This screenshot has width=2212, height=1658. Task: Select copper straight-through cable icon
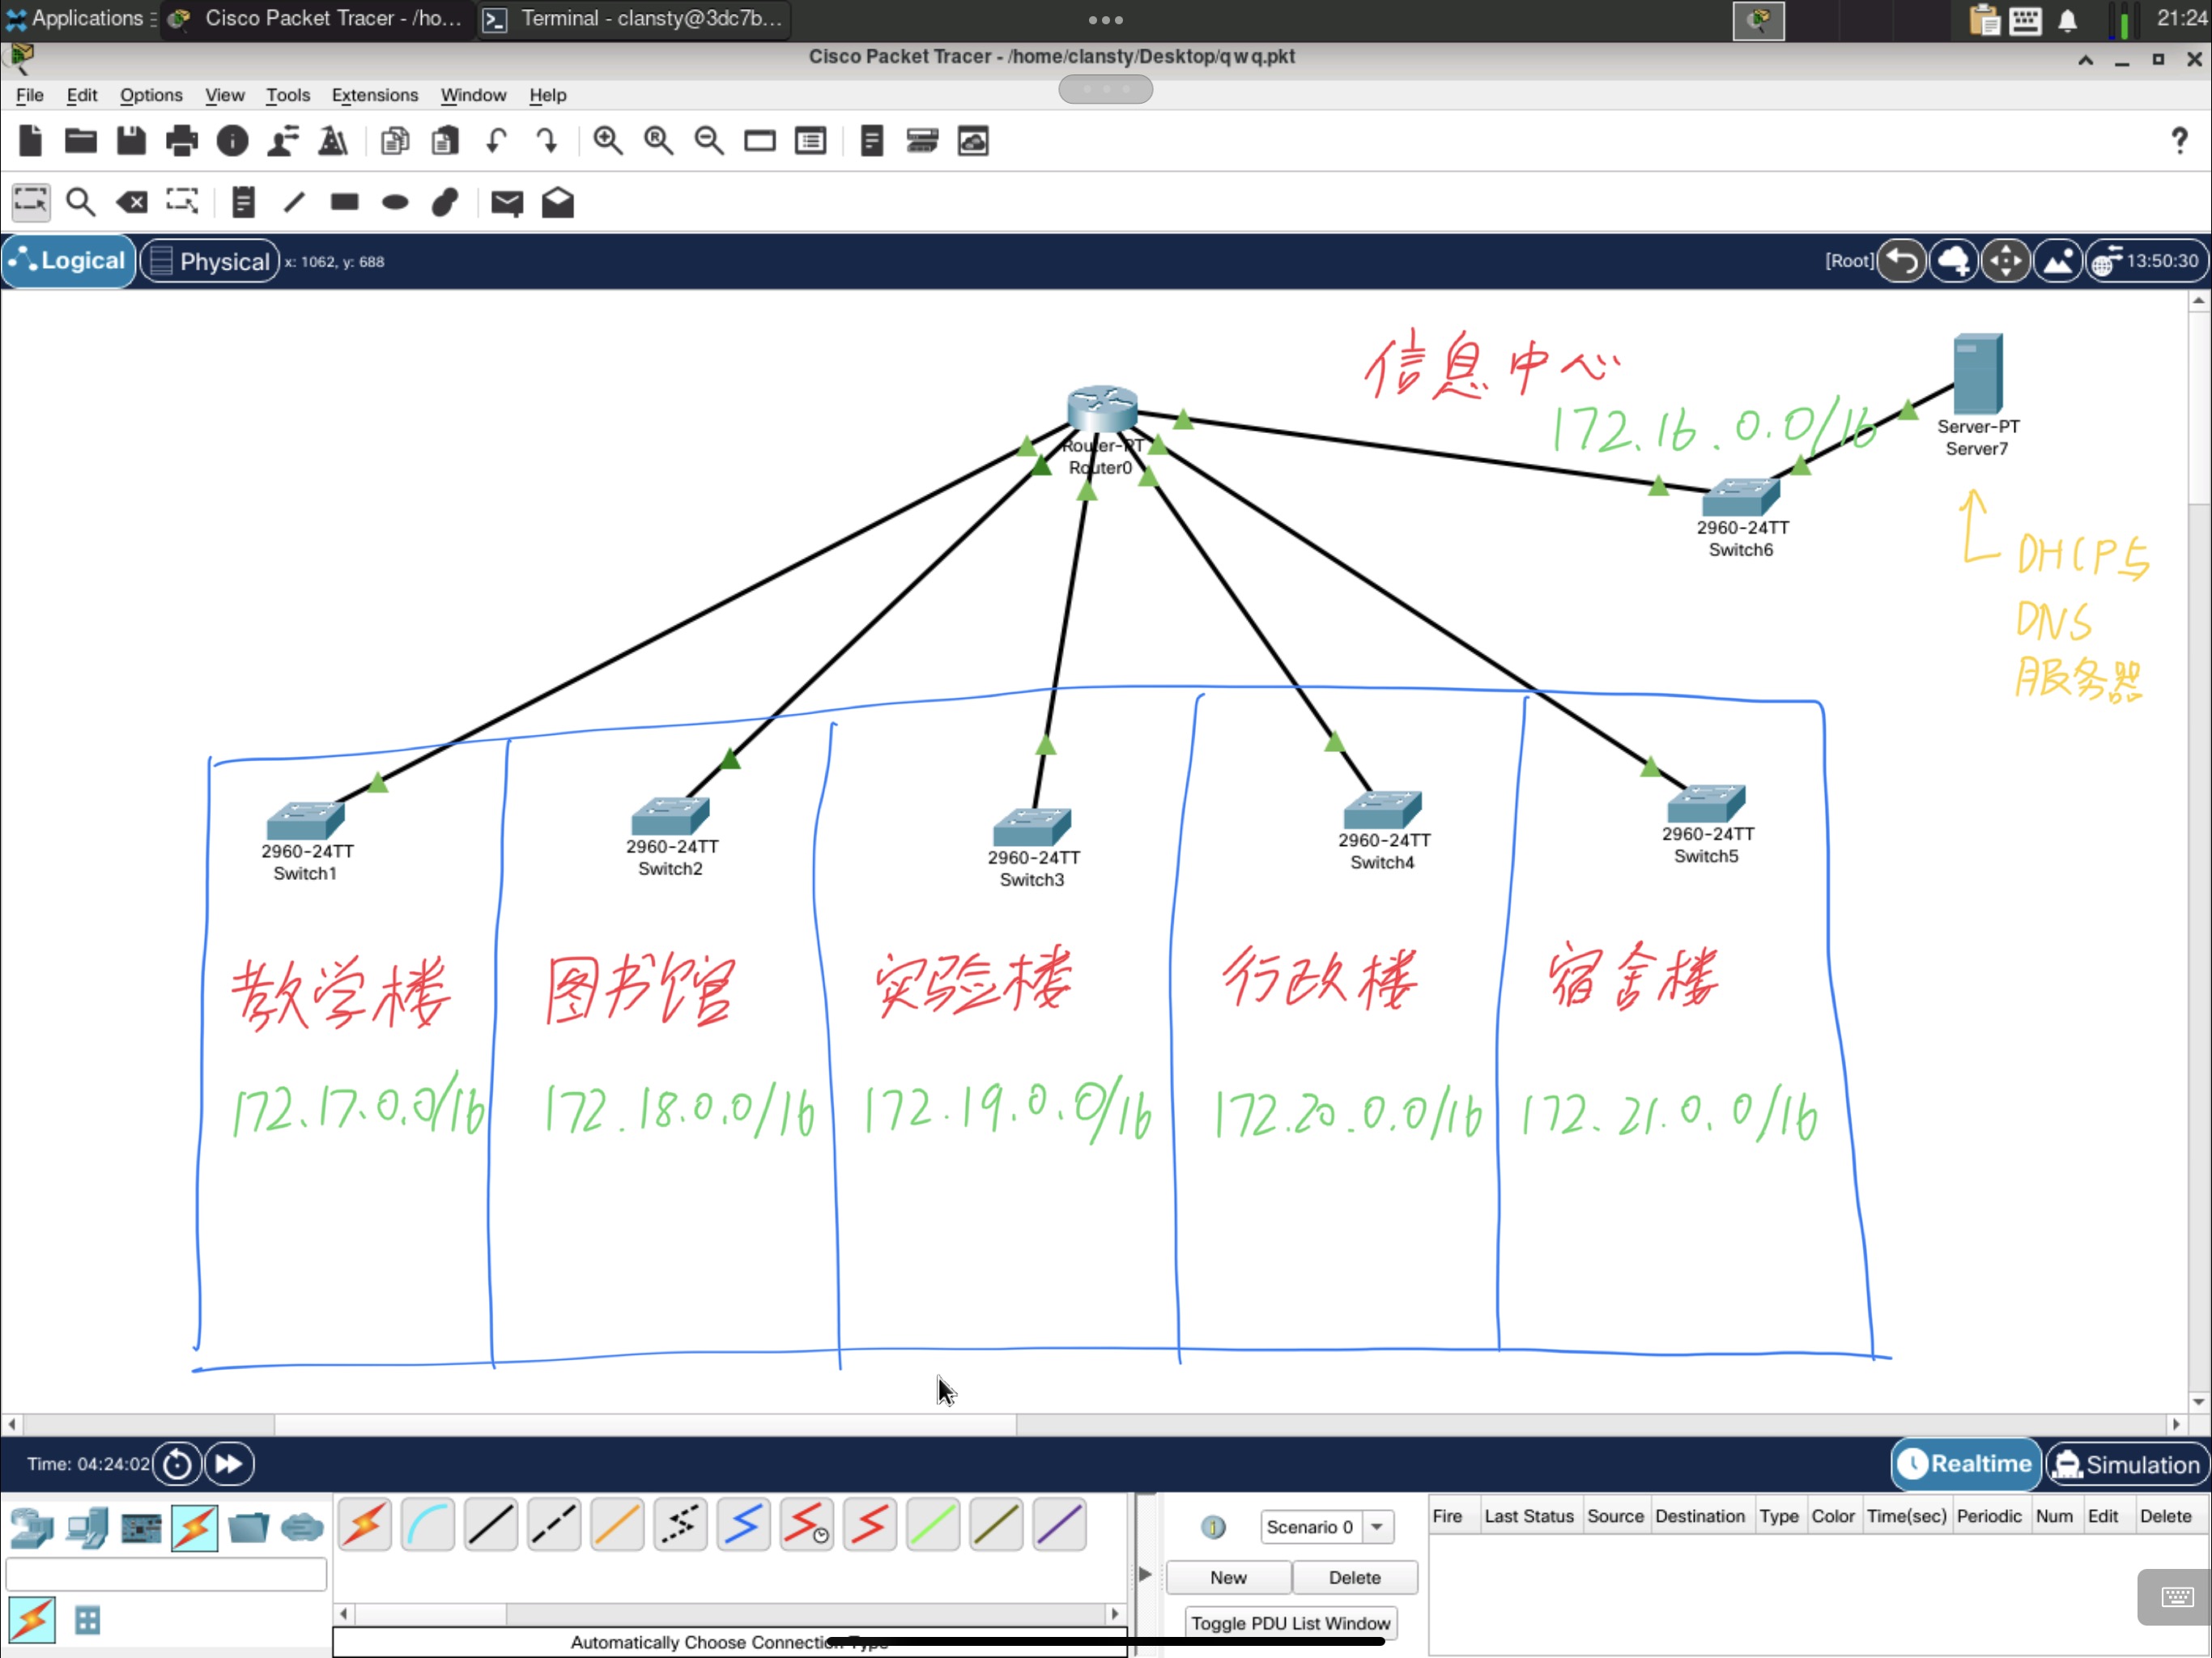490,1525
